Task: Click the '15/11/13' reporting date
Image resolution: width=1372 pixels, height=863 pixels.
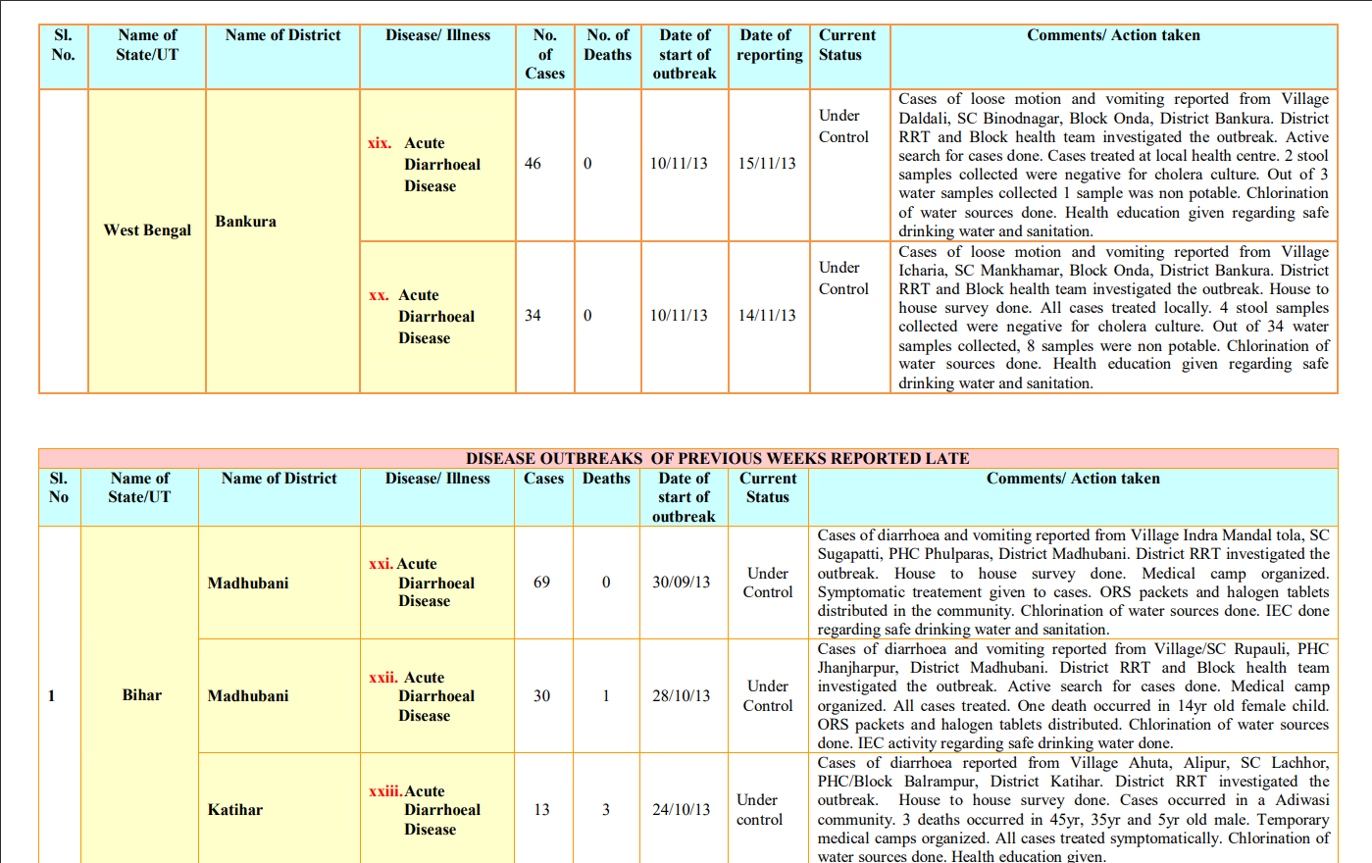Action: point(767,163)
